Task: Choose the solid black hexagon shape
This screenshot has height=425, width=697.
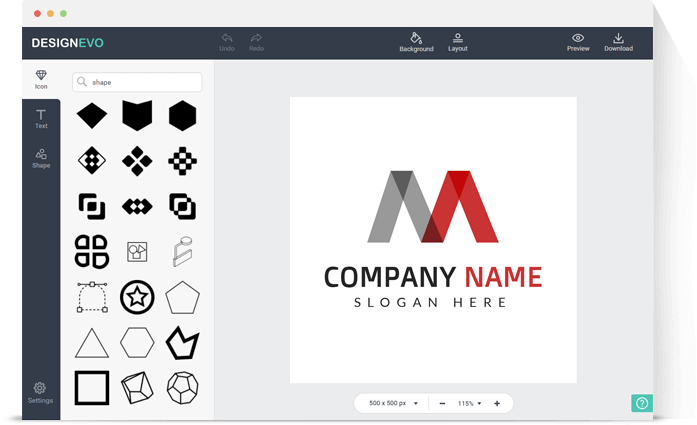Action: pos(182,116)
